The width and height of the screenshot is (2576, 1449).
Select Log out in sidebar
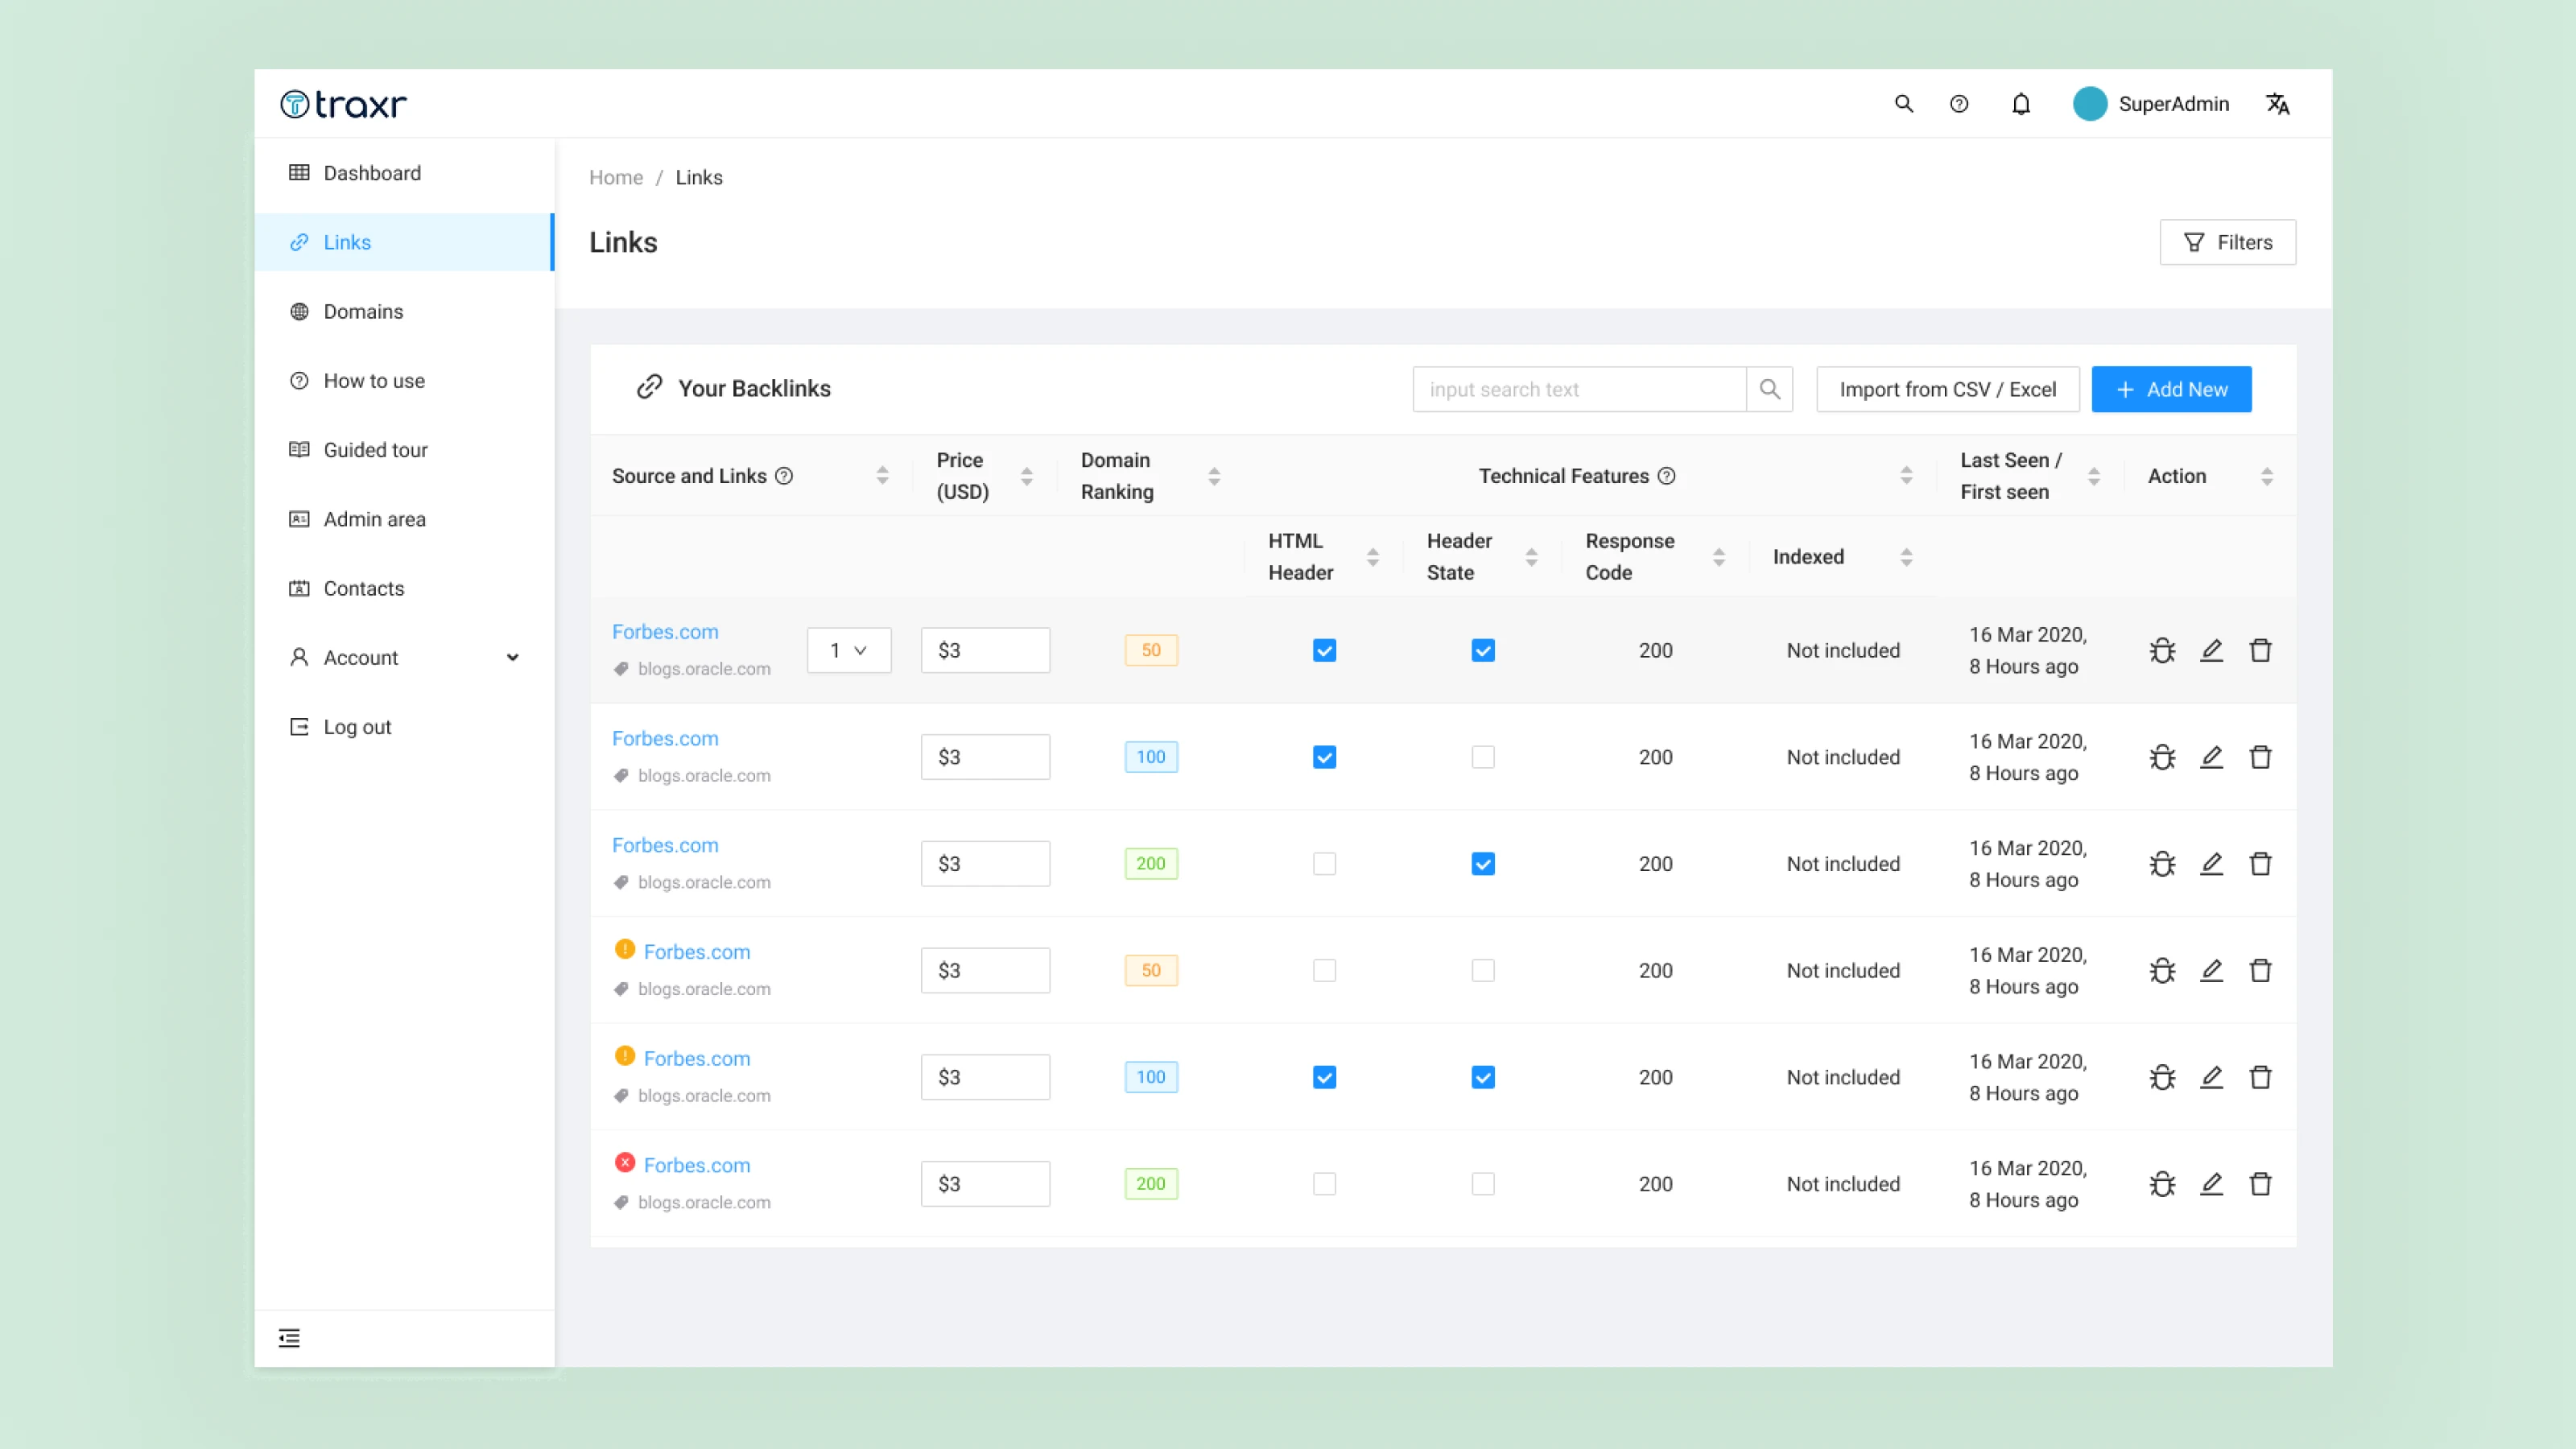404,727
